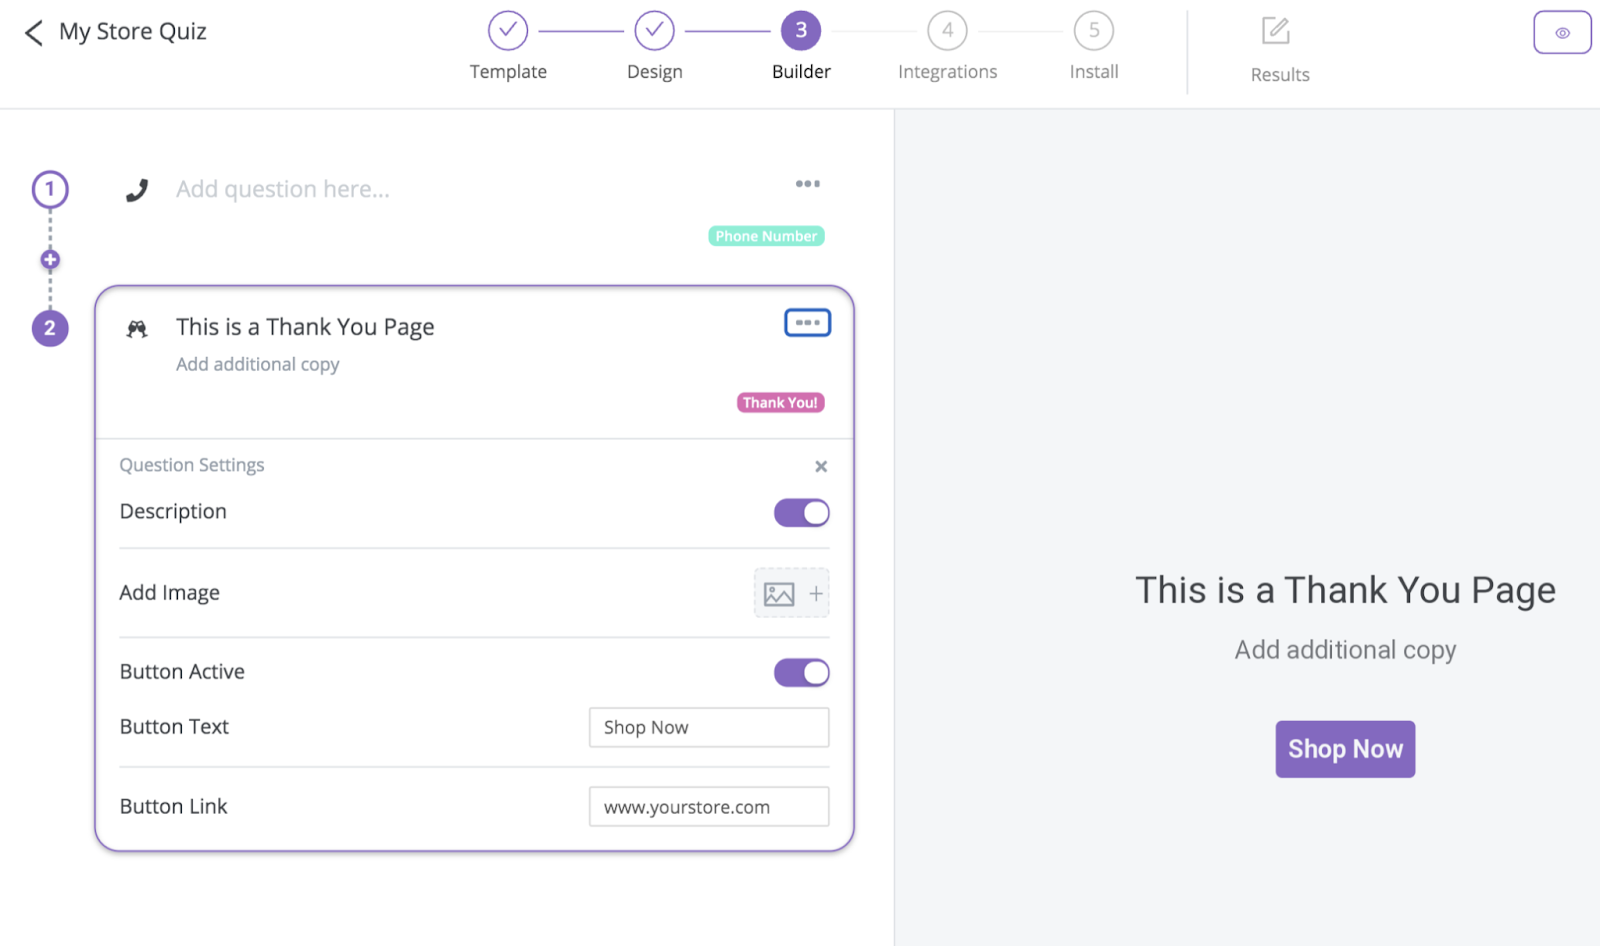Click the phone icon on question 1
1600x946 pixels.
coord(137,190)
